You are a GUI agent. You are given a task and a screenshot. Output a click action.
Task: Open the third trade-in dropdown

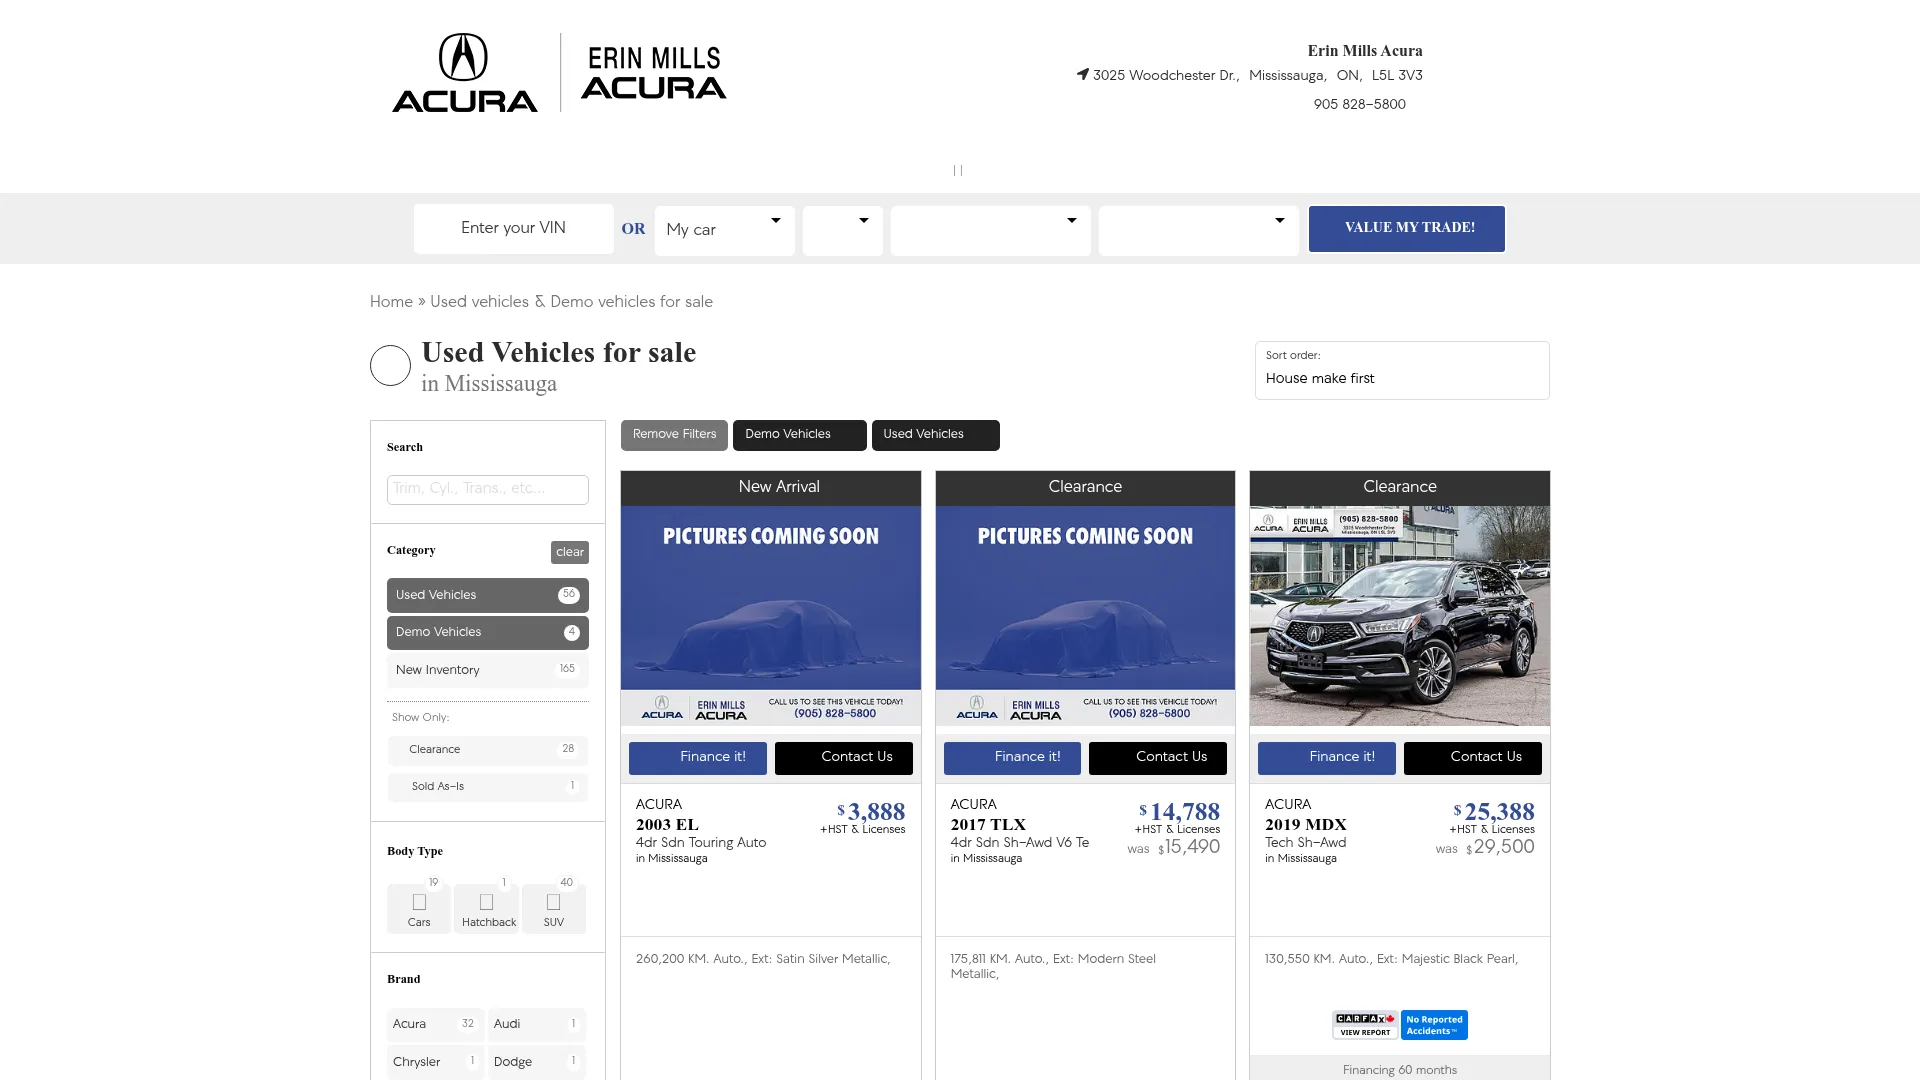click(x=991, y=230)
